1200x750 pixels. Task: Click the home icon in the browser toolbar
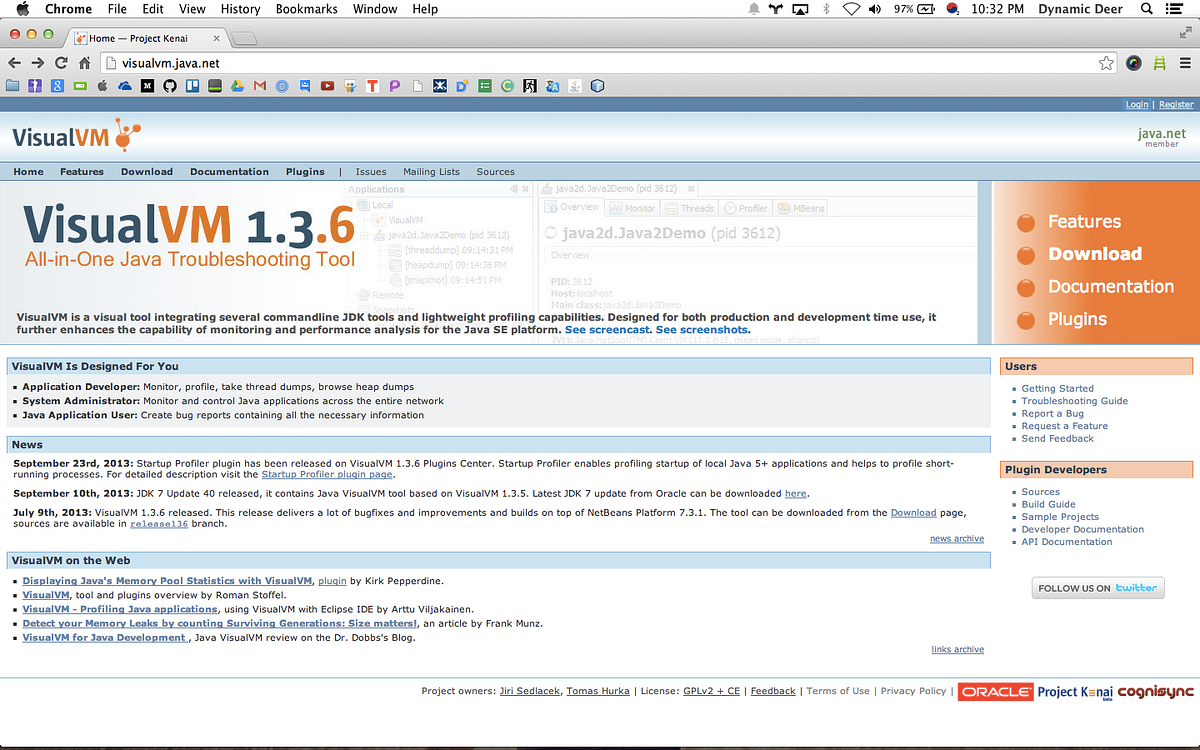pyautogui.click(x=83, y=61)
